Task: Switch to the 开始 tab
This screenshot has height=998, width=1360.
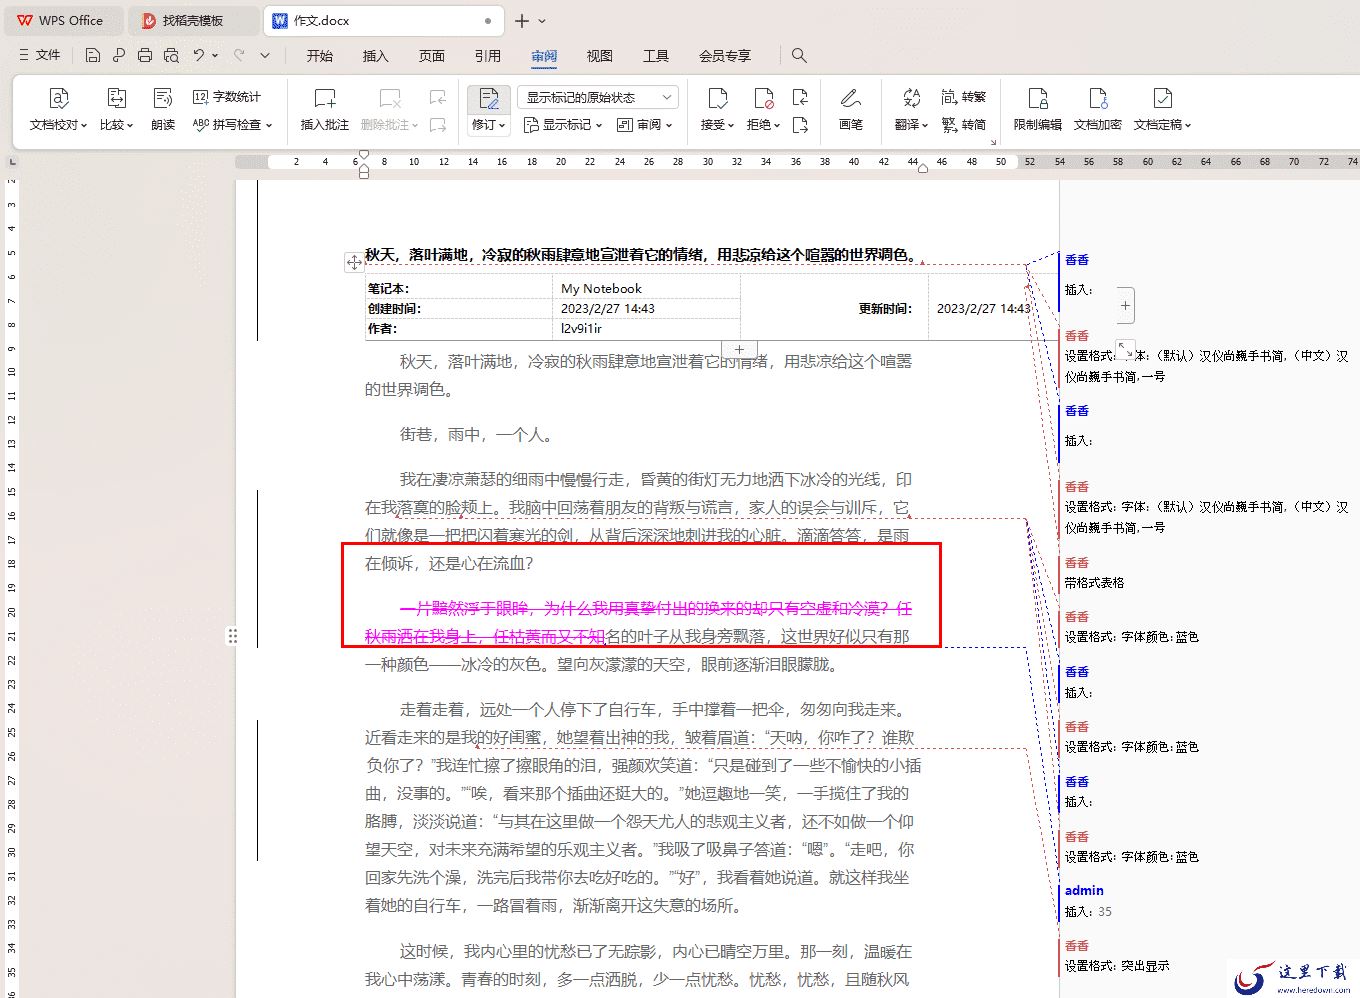Action: click(x=320, y=56)
